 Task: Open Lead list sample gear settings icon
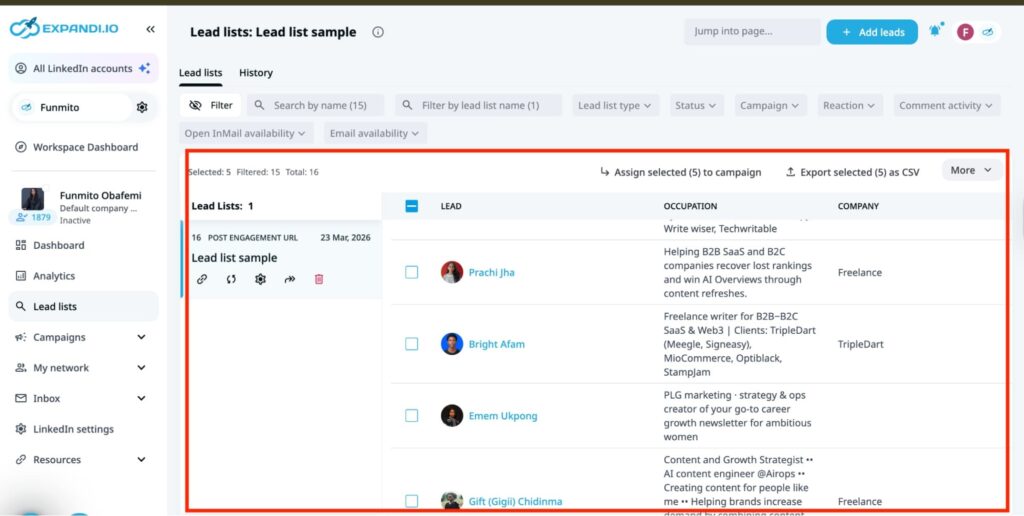point(261,279)
